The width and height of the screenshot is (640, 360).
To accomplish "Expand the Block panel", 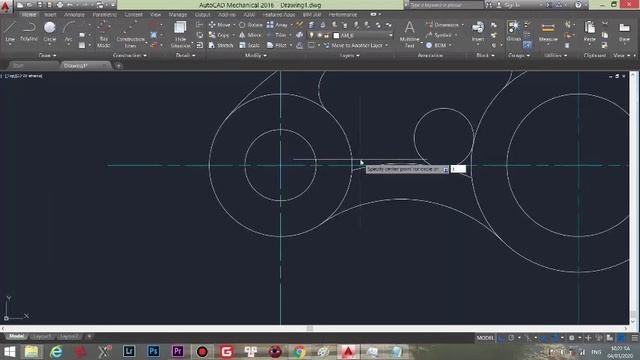I will tap(485, 56).
